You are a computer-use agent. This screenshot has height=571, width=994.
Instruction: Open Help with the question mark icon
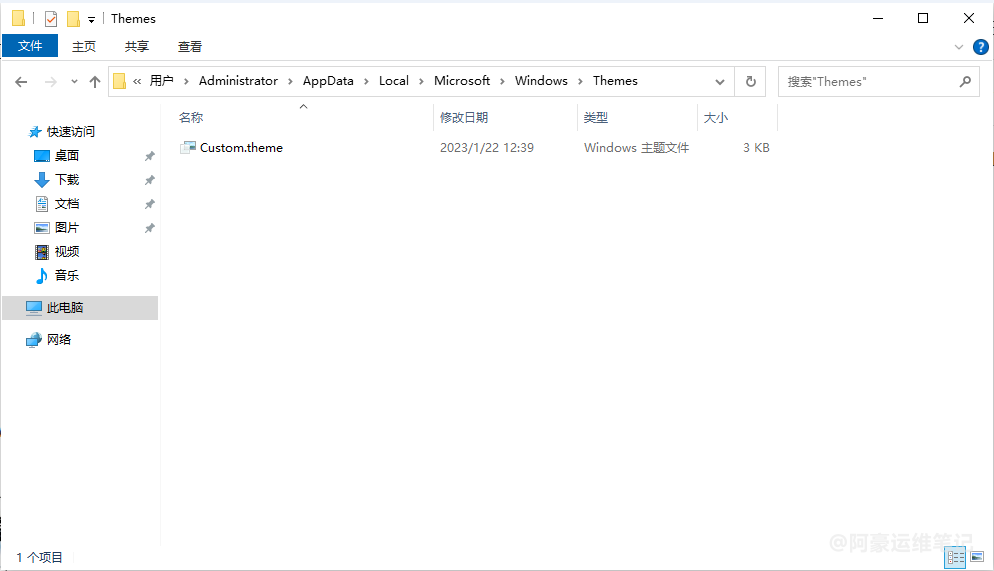(980, 47)
